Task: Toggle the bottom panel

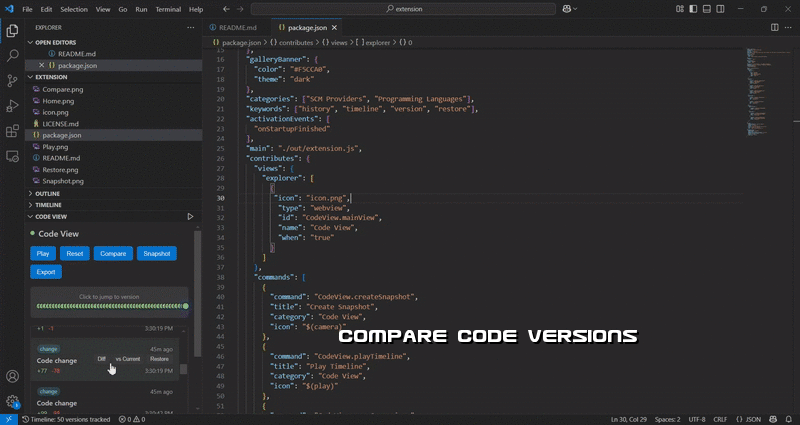Action: coord(707,9)
